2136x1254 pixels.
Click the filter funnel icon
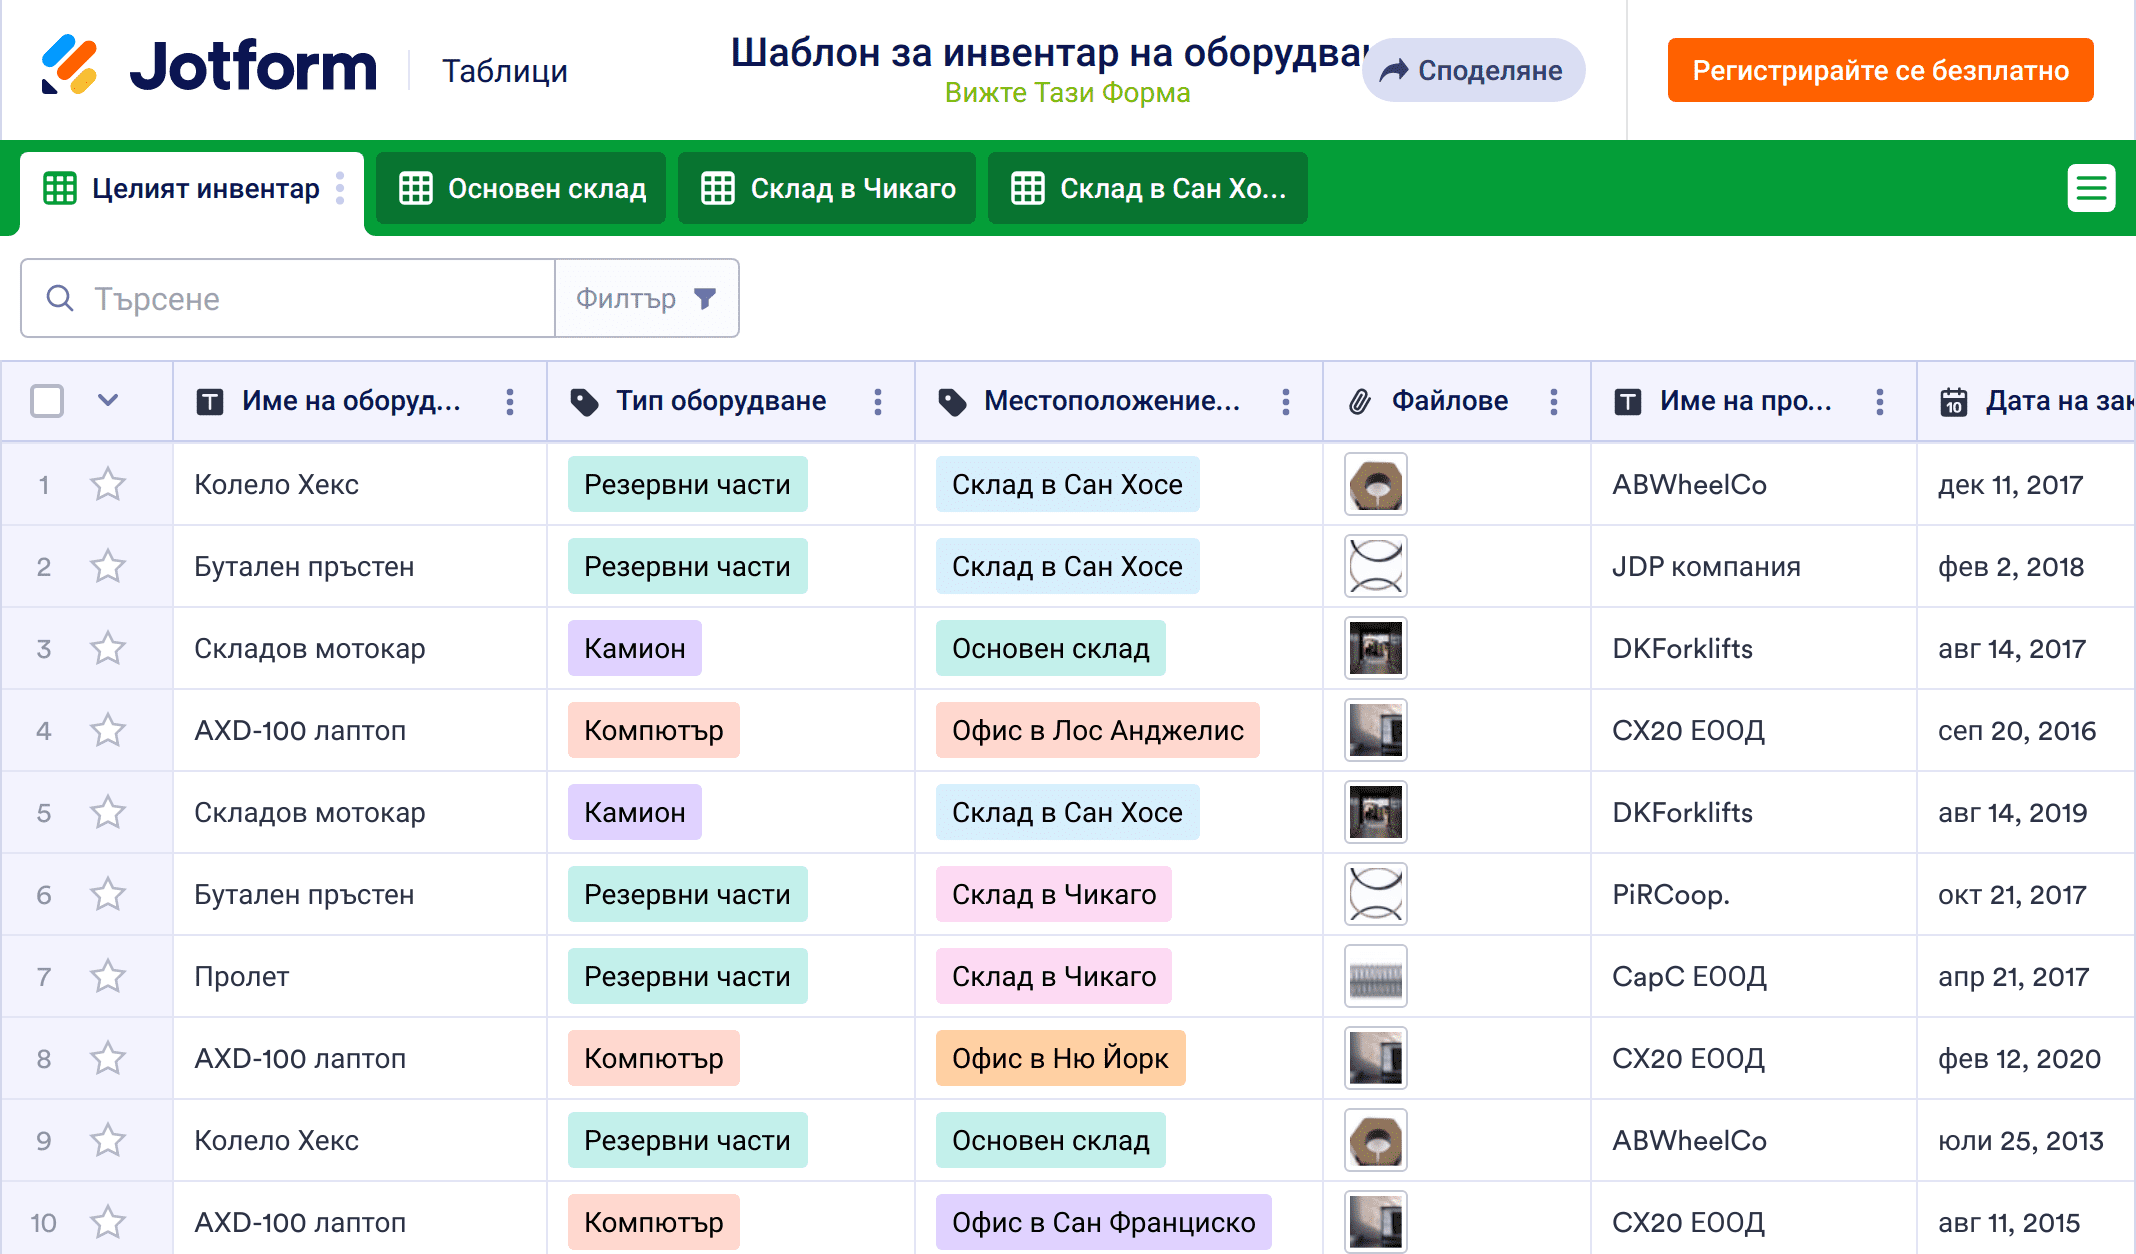point(705,298)
